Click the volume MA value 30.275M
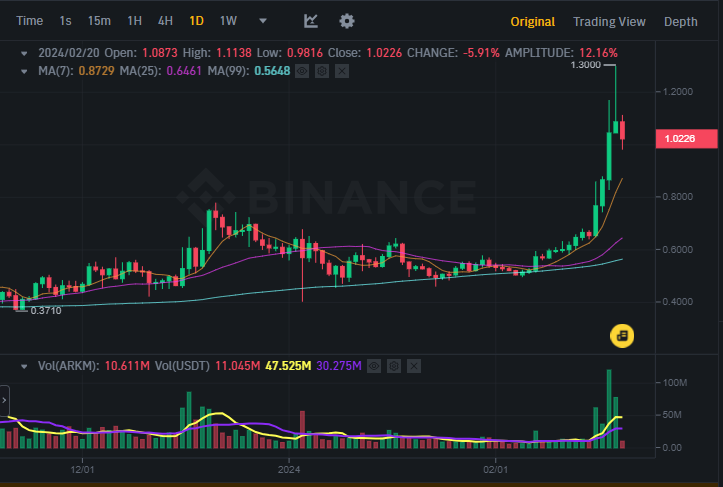Screen dimensions: 723x487 pos(339,366)
